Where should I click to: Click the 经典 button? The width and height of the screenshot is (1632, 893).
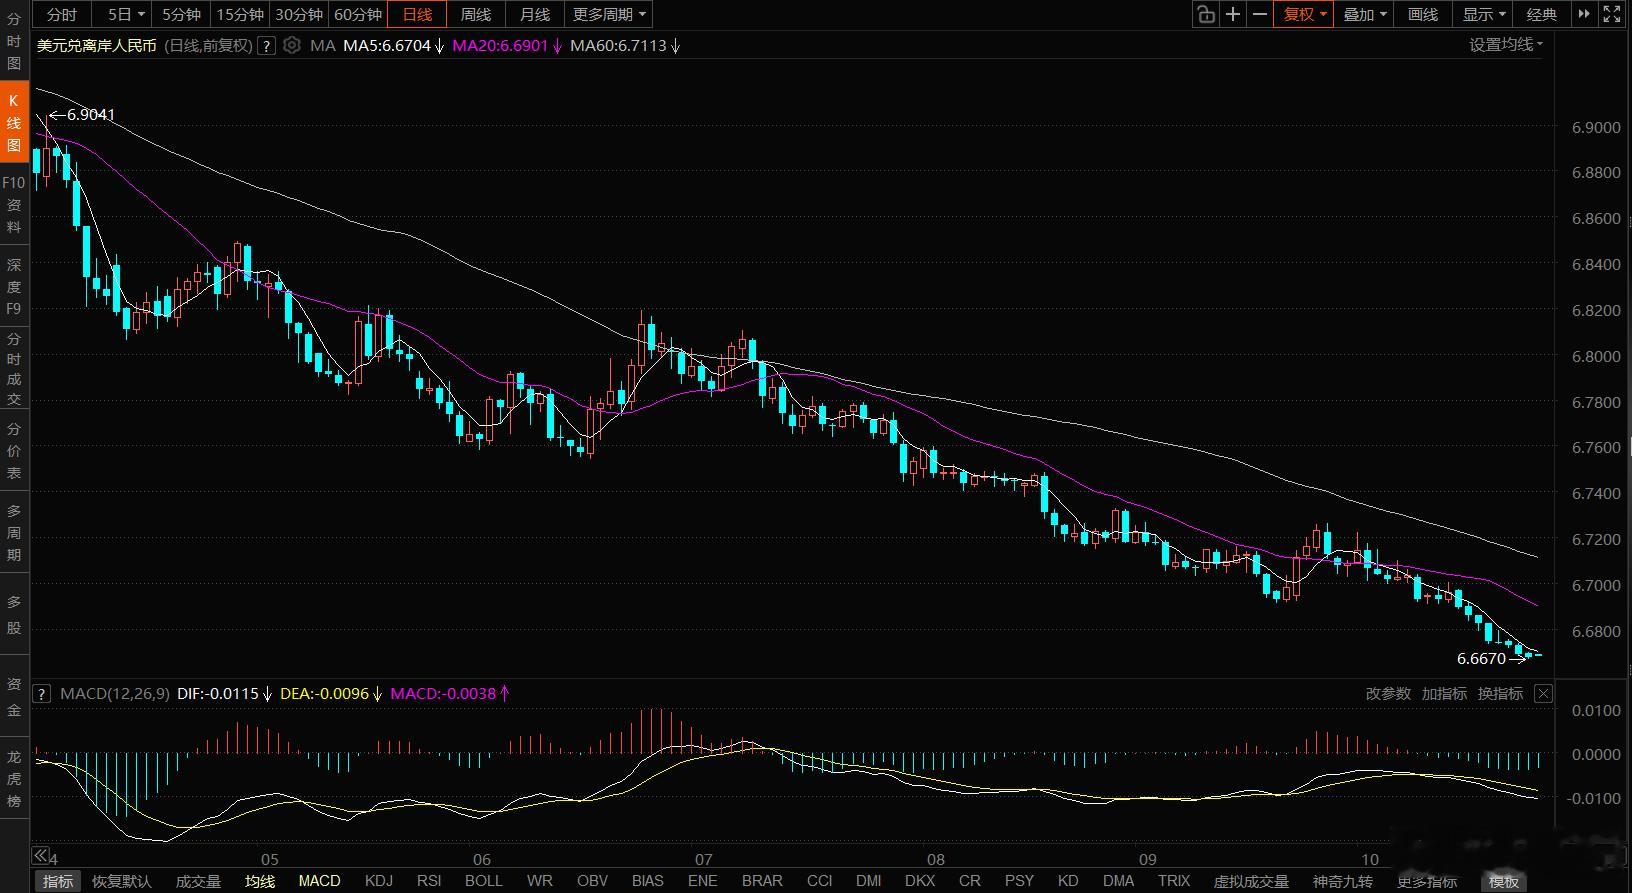tap(1542, 14)
